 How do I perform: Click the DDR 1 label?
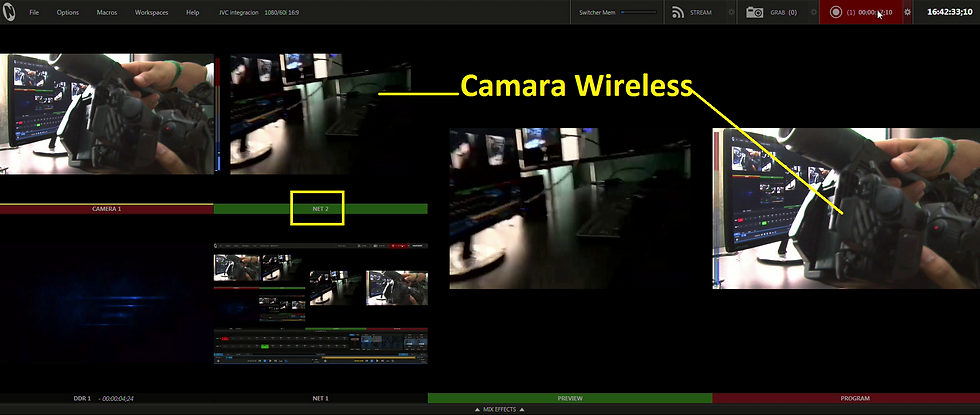pos(82,398)
